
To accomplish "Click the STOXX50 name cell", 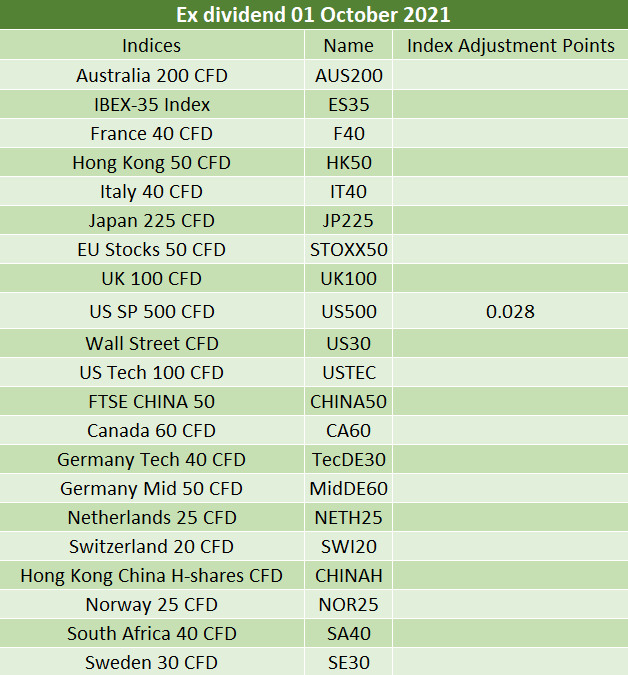I will [x=349, y=250].
